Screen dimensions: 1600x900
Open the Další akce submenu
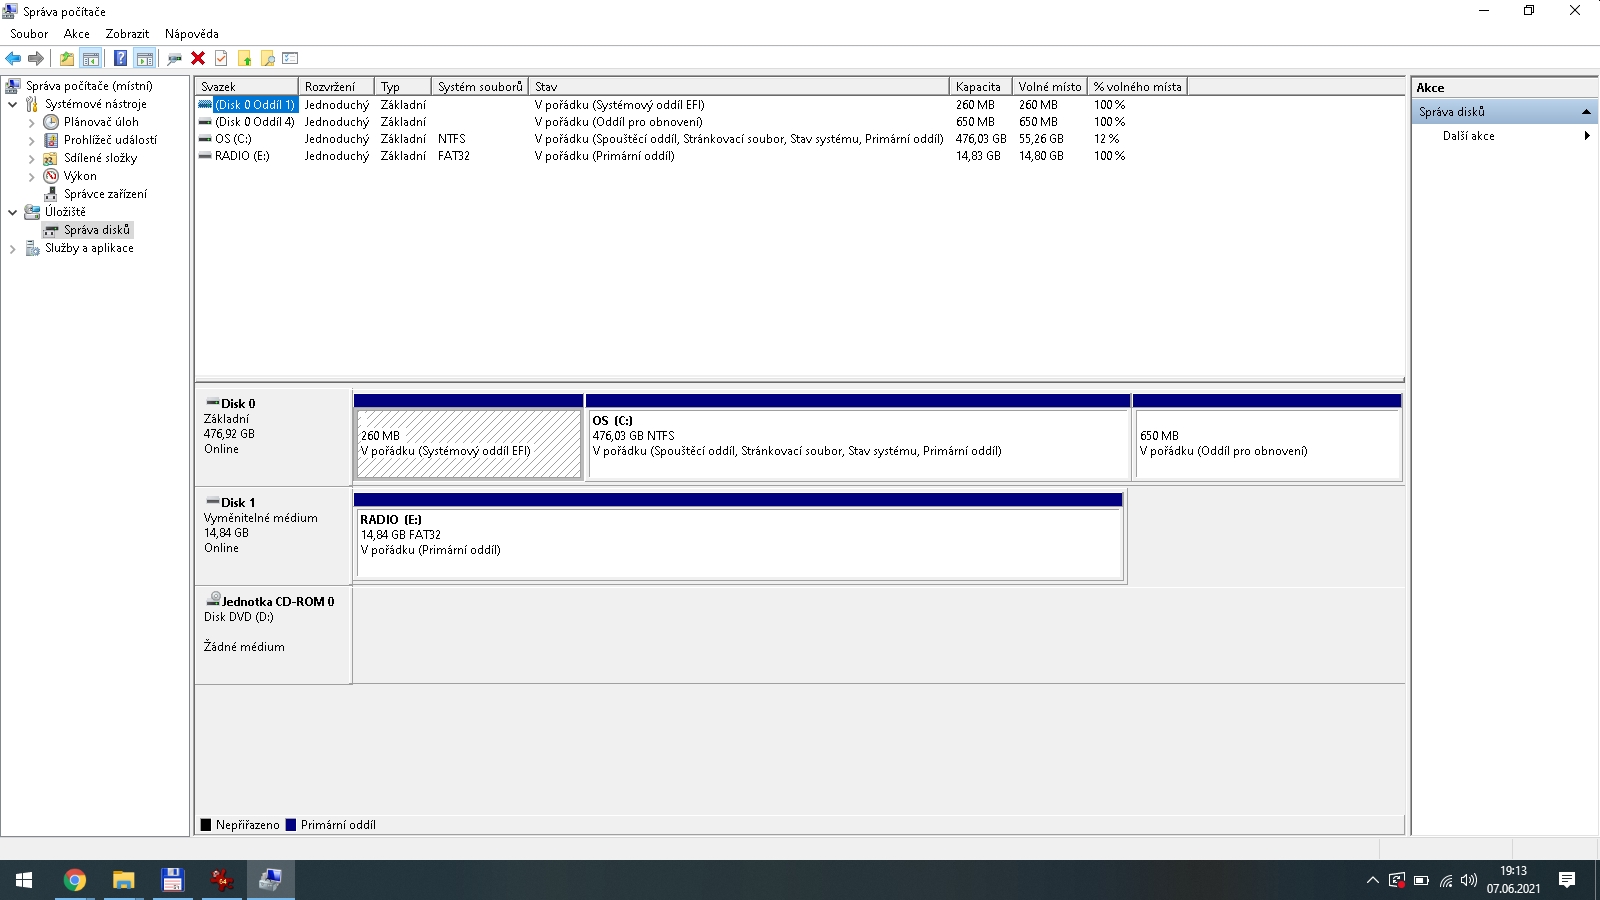[1504, 135]
